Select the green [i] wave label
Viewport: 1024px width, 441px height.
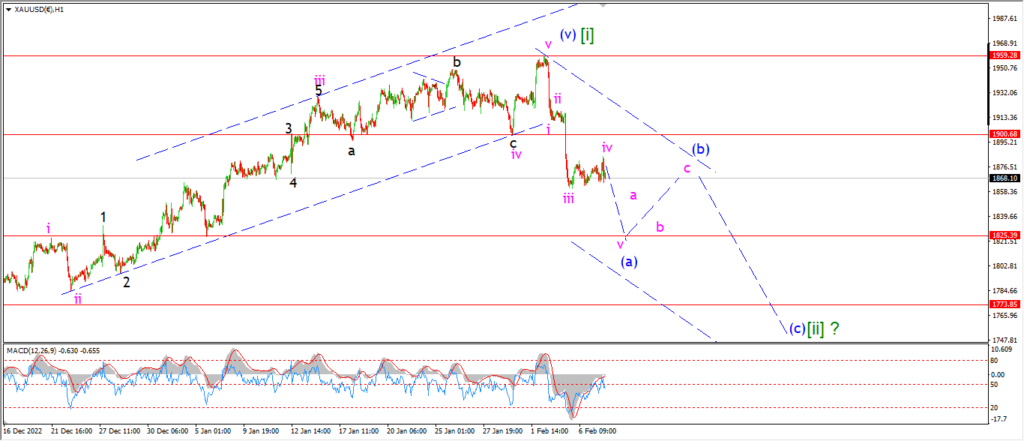[x=587, y=36]
